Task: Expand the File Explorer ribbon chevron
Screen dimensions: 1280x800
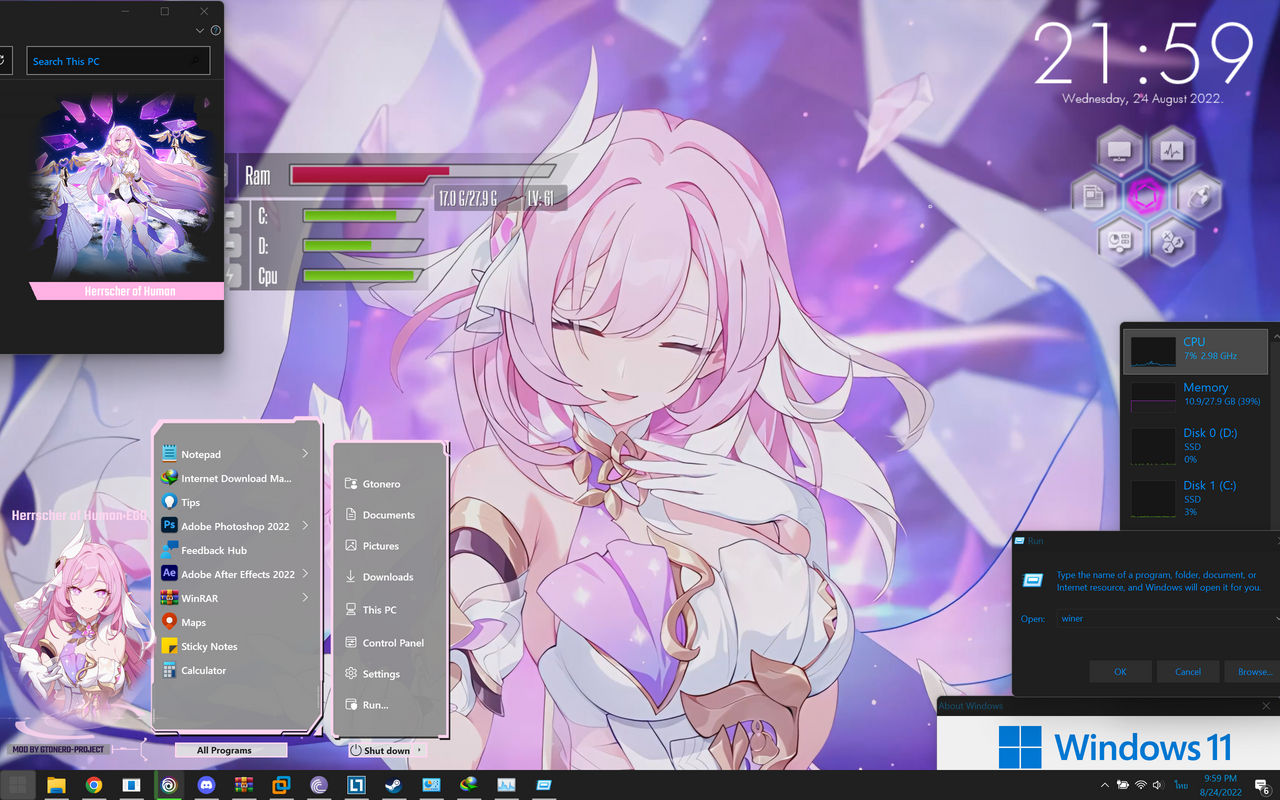Action: 200,31
